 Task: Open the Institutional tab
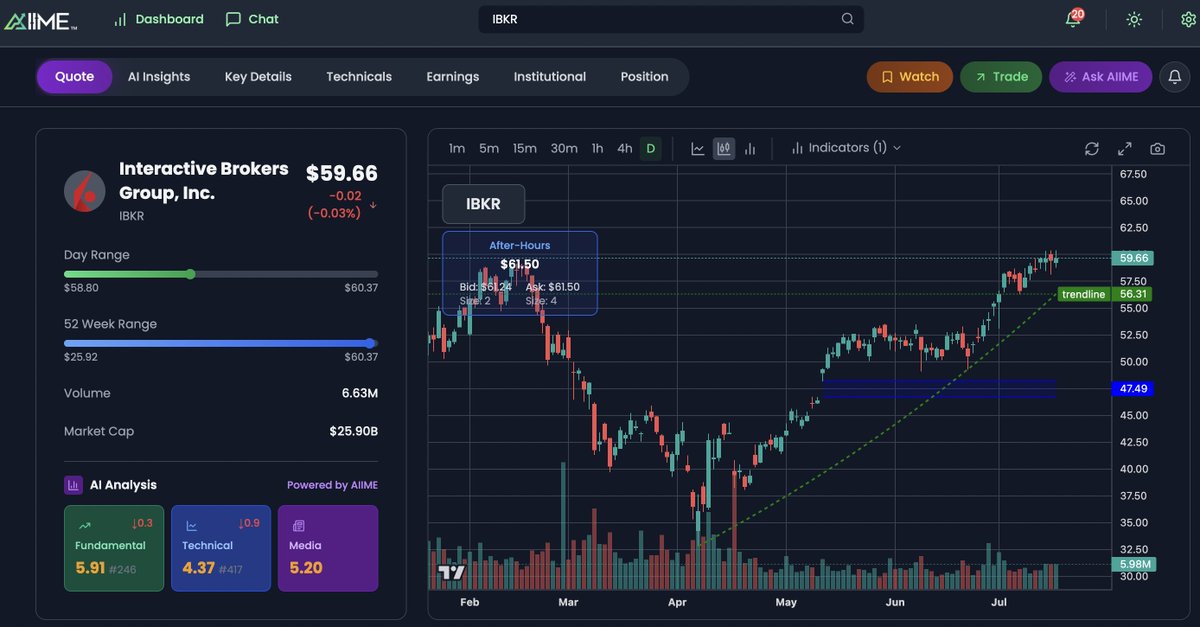click(x=550, y=77)
